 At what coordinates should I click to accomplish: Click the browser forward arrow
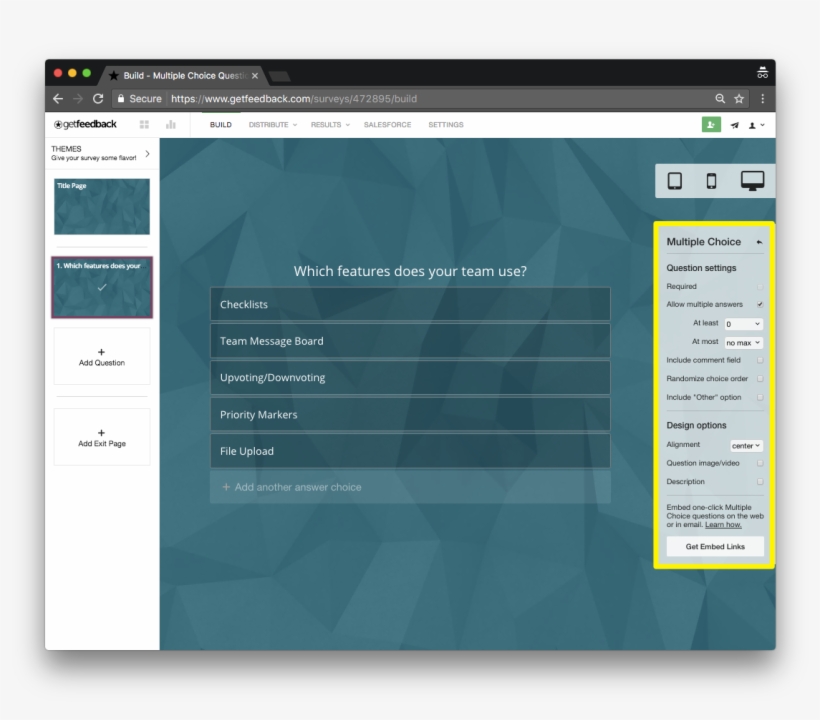point(78,99)
